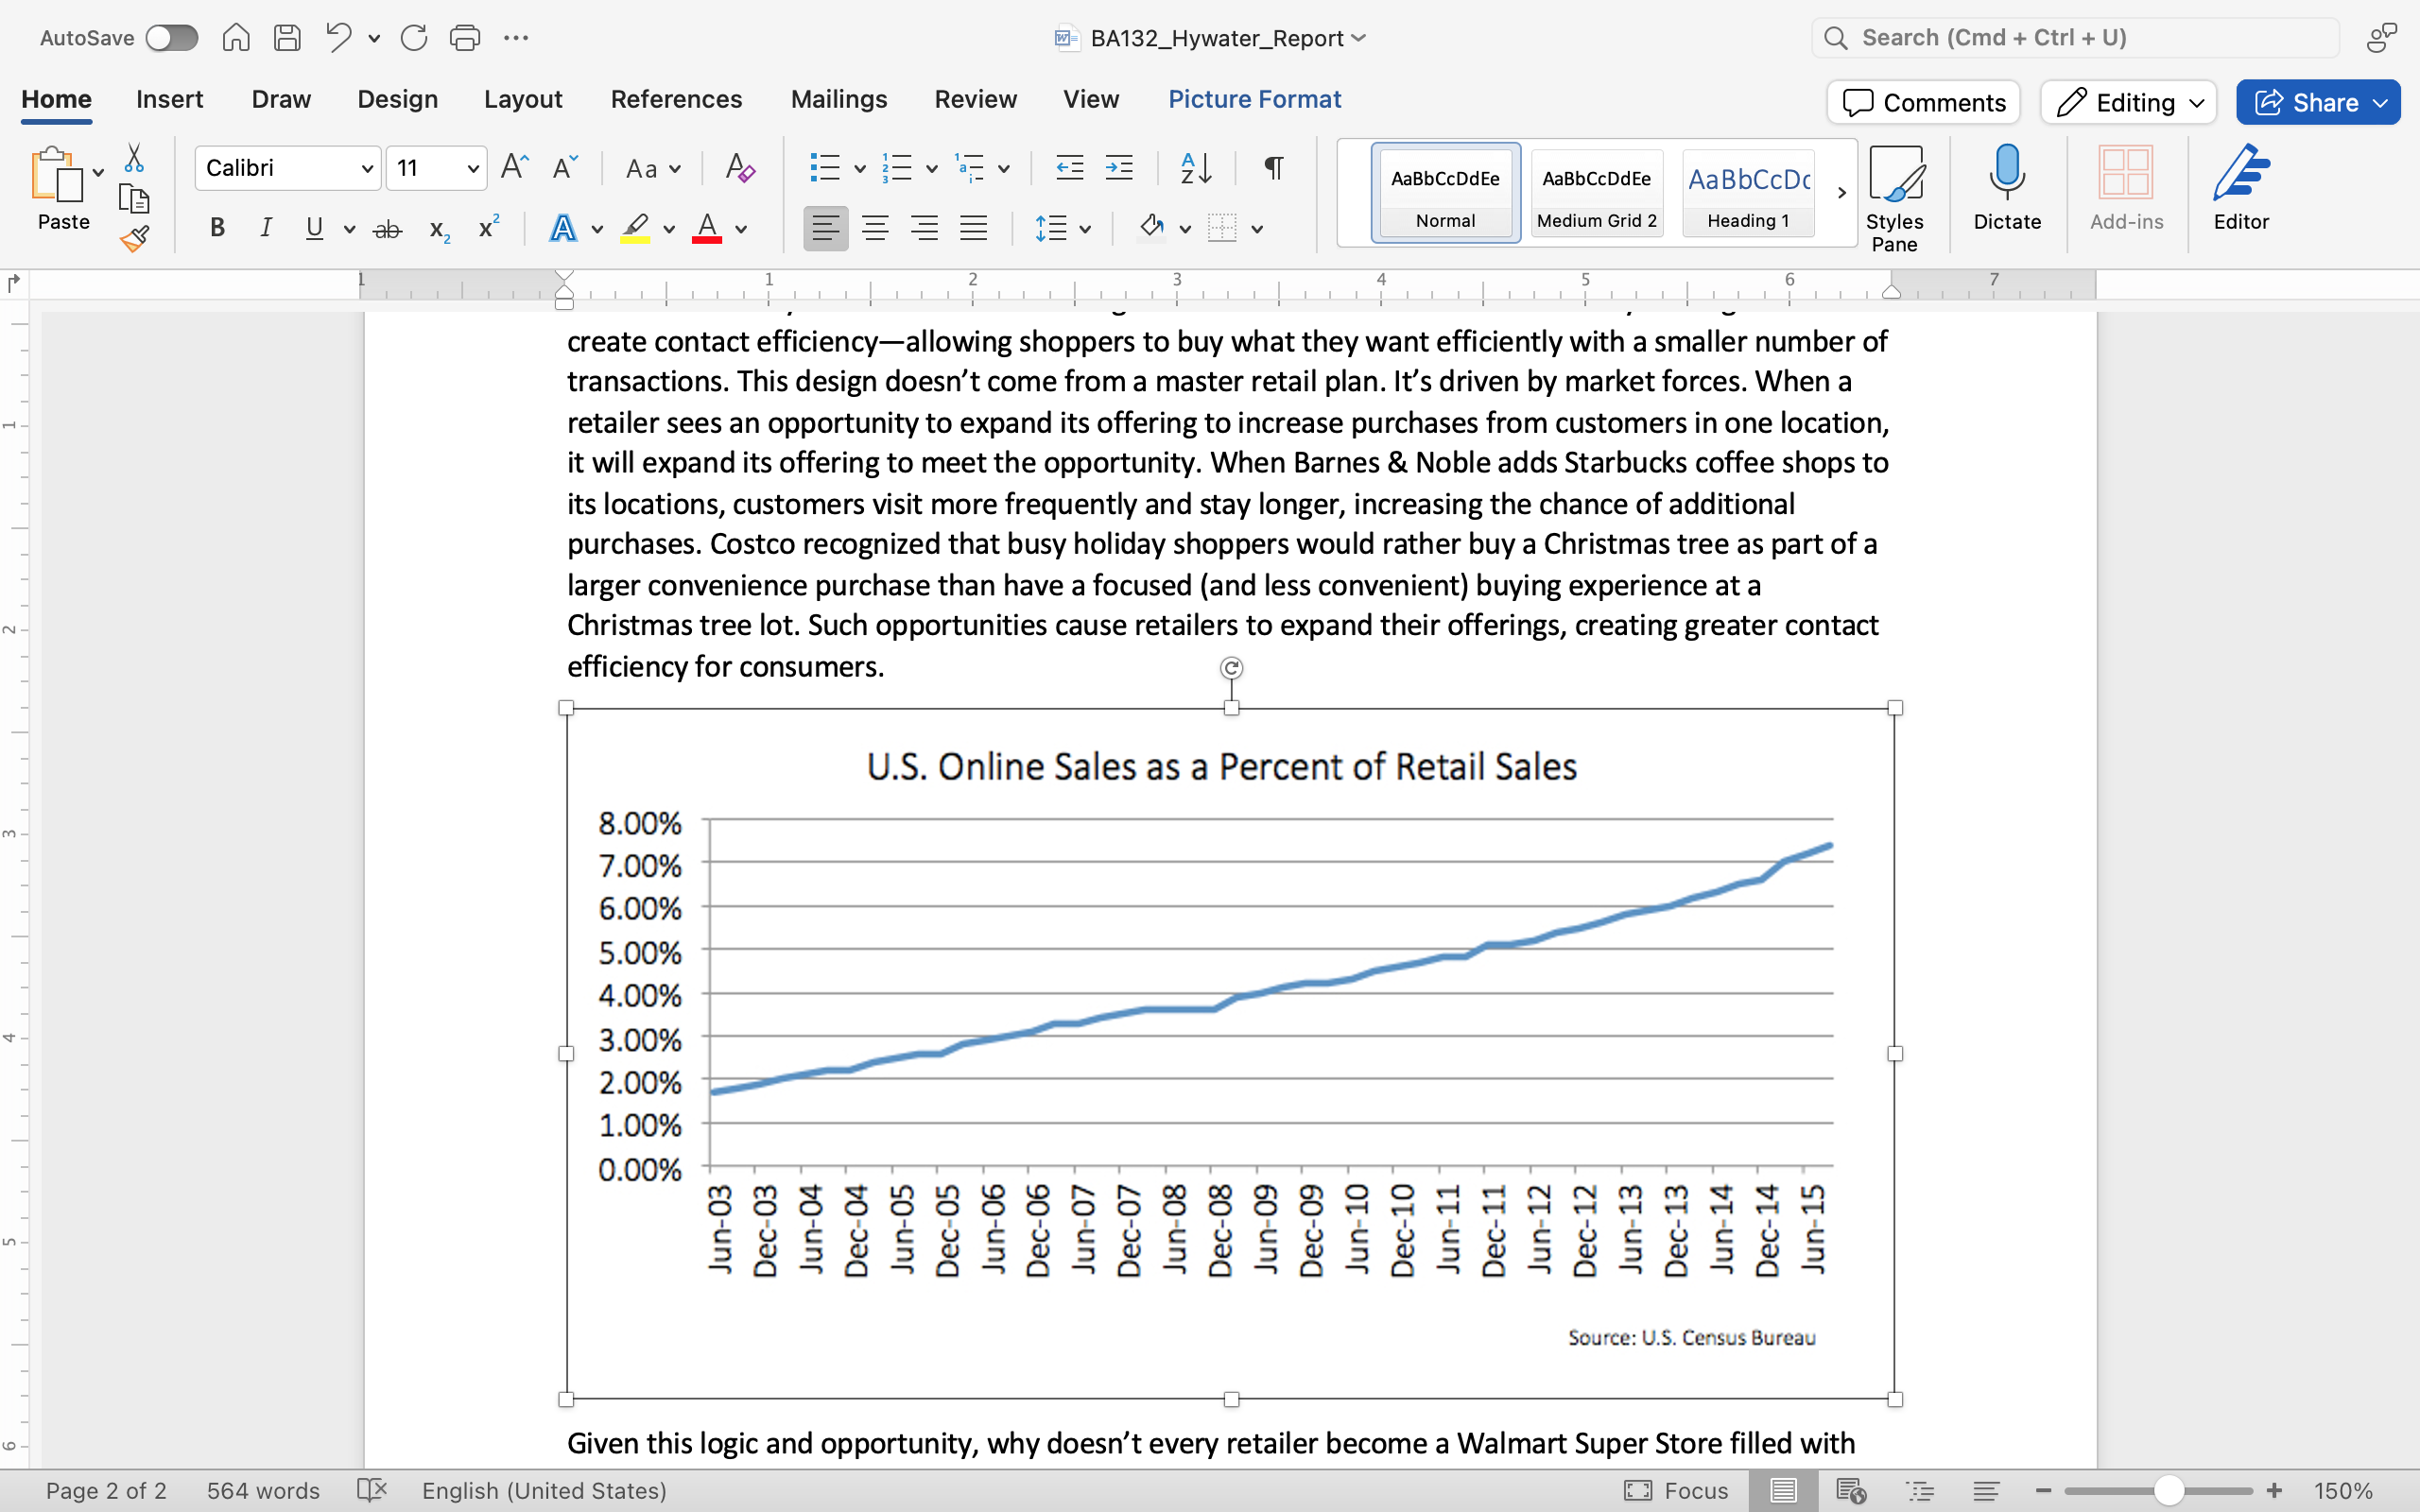Redo the last action

click(414, 38)
